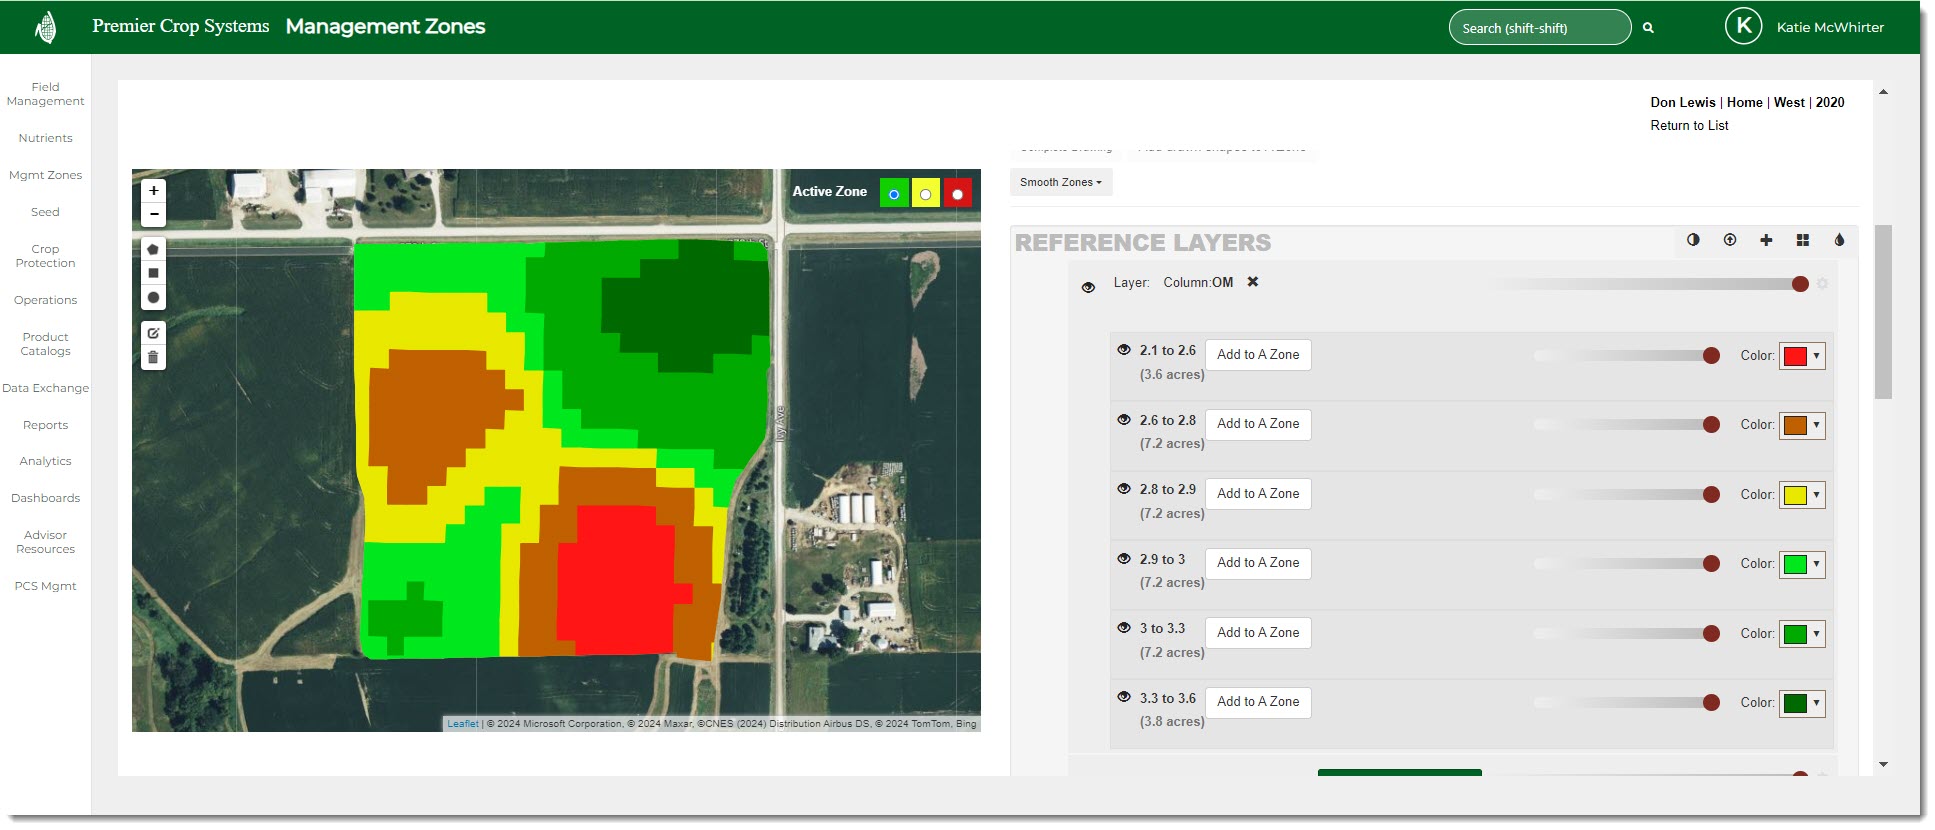
Task: Click the droplet icon in Reference Layers
Action: (x=1839, y=240)
